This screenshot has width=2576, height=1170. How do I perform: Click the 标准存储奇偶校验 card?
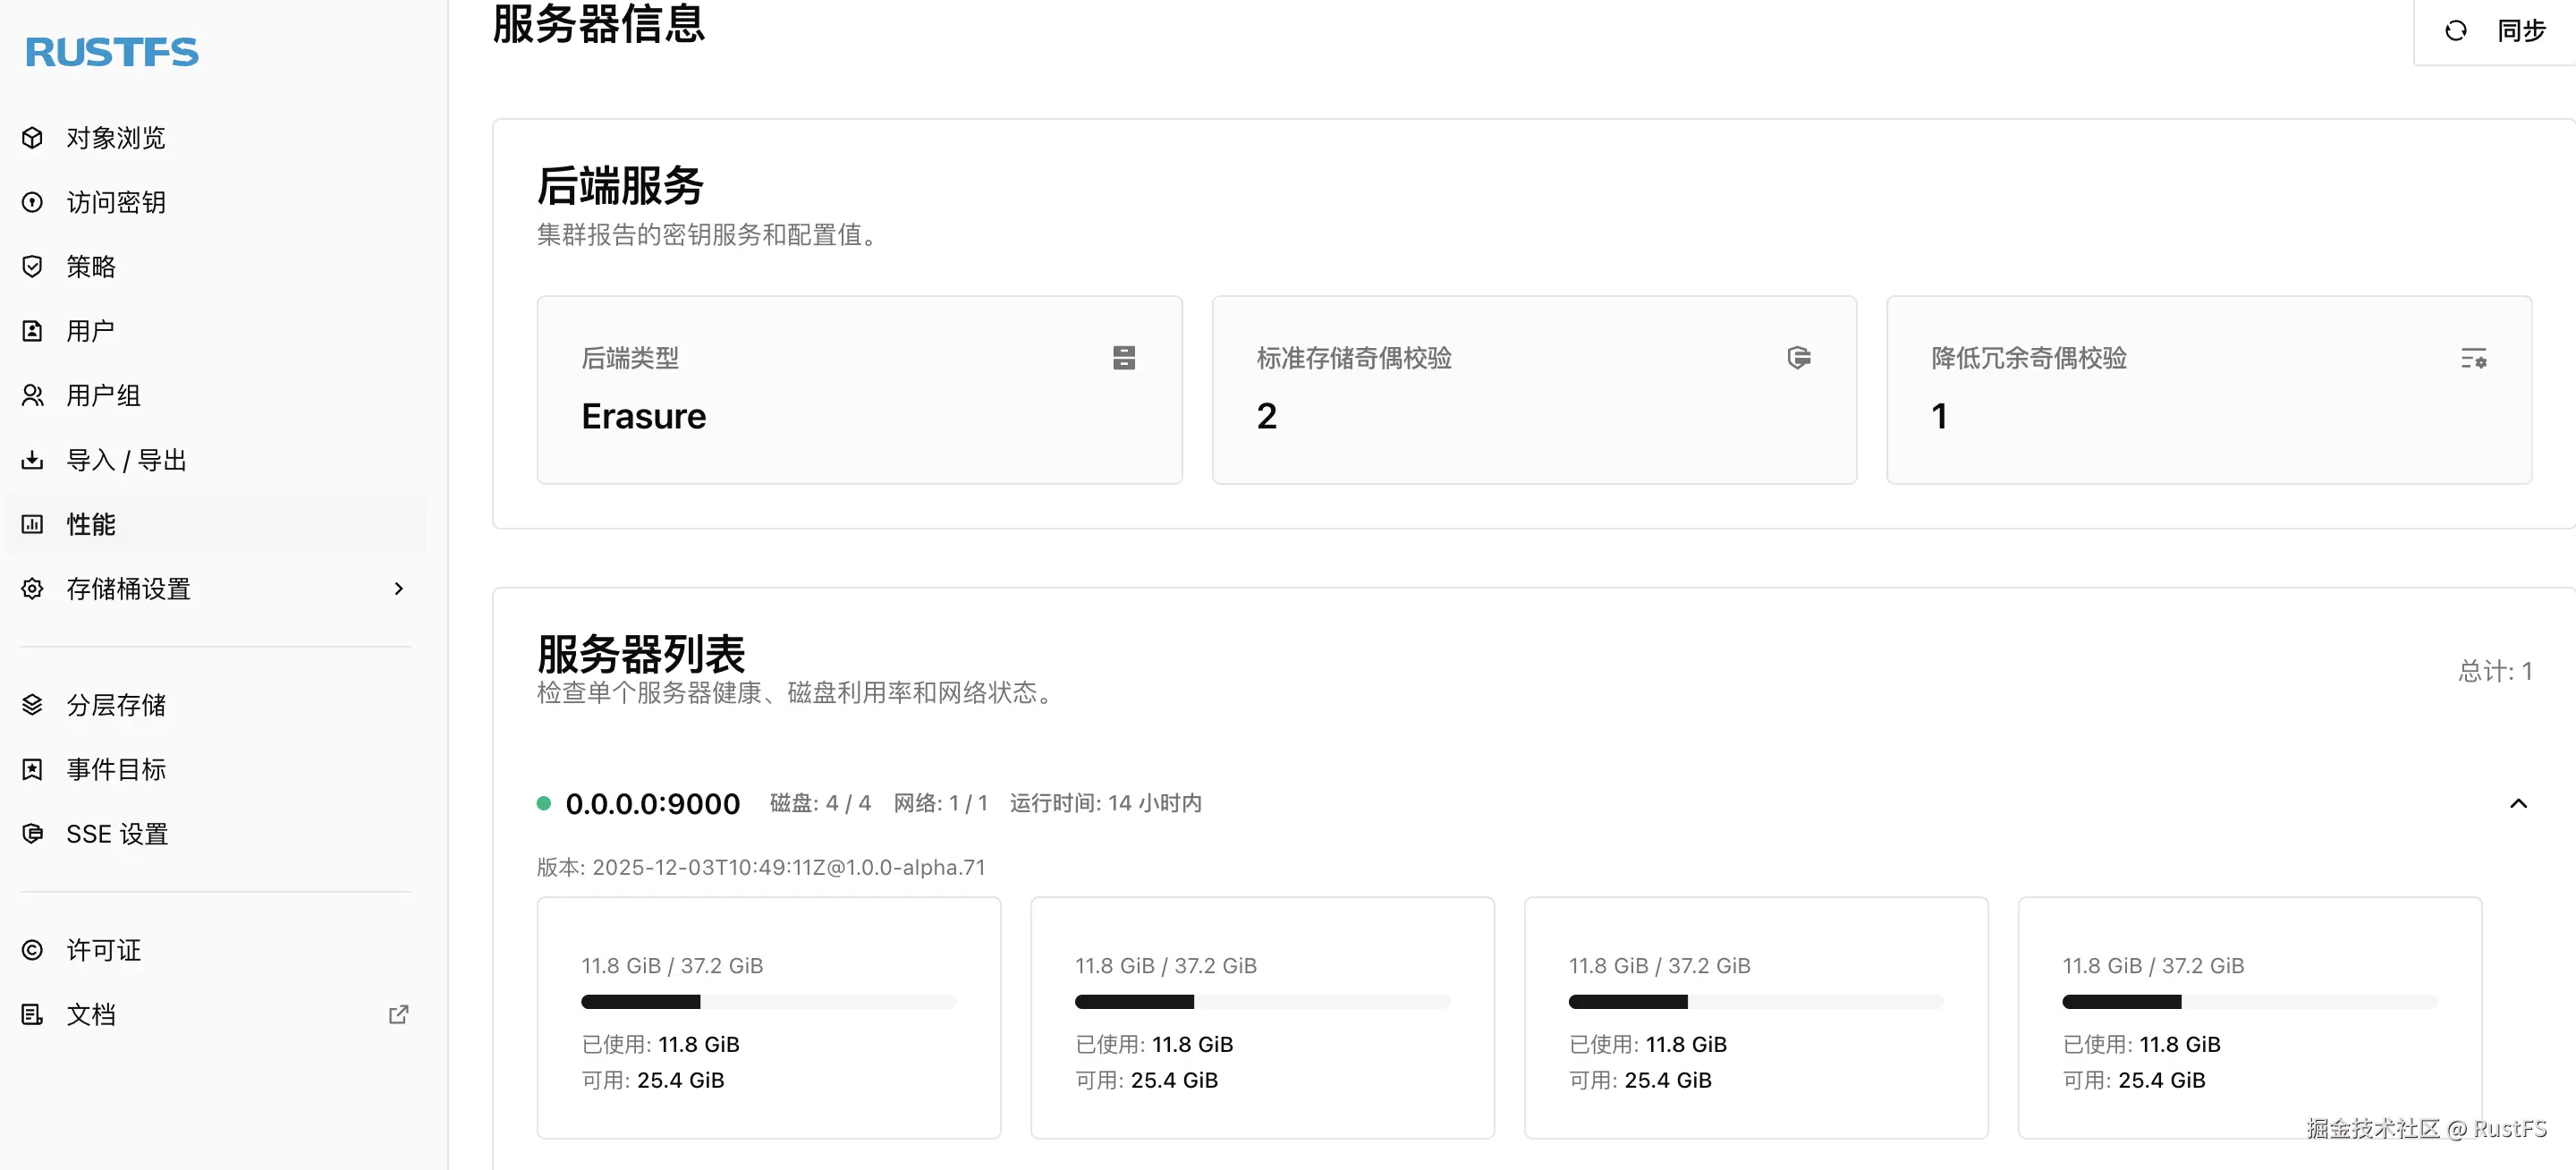tap(1533, 390)
